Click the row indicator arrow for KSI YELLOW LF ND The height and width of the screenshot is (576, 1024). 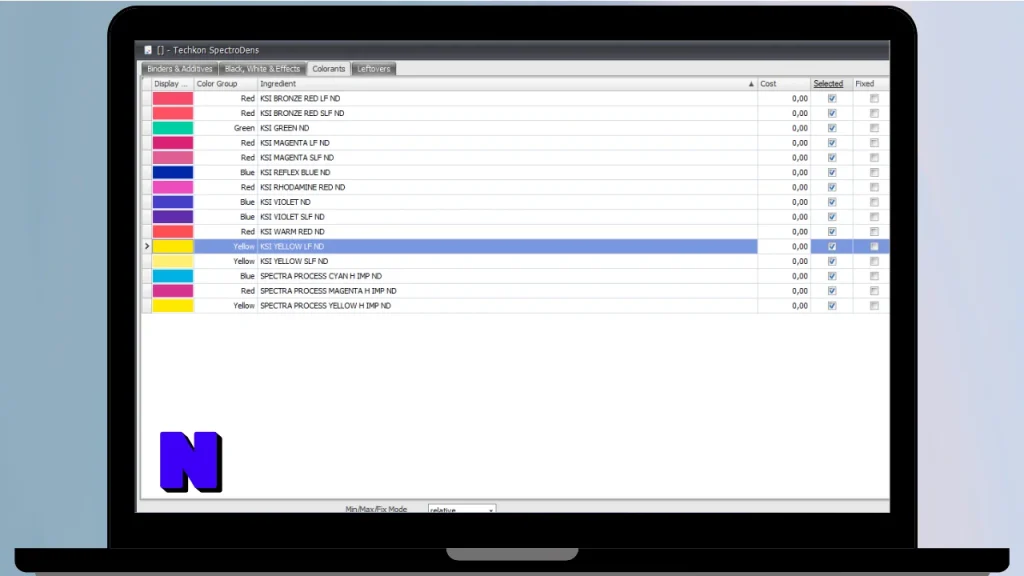point(147,246)
